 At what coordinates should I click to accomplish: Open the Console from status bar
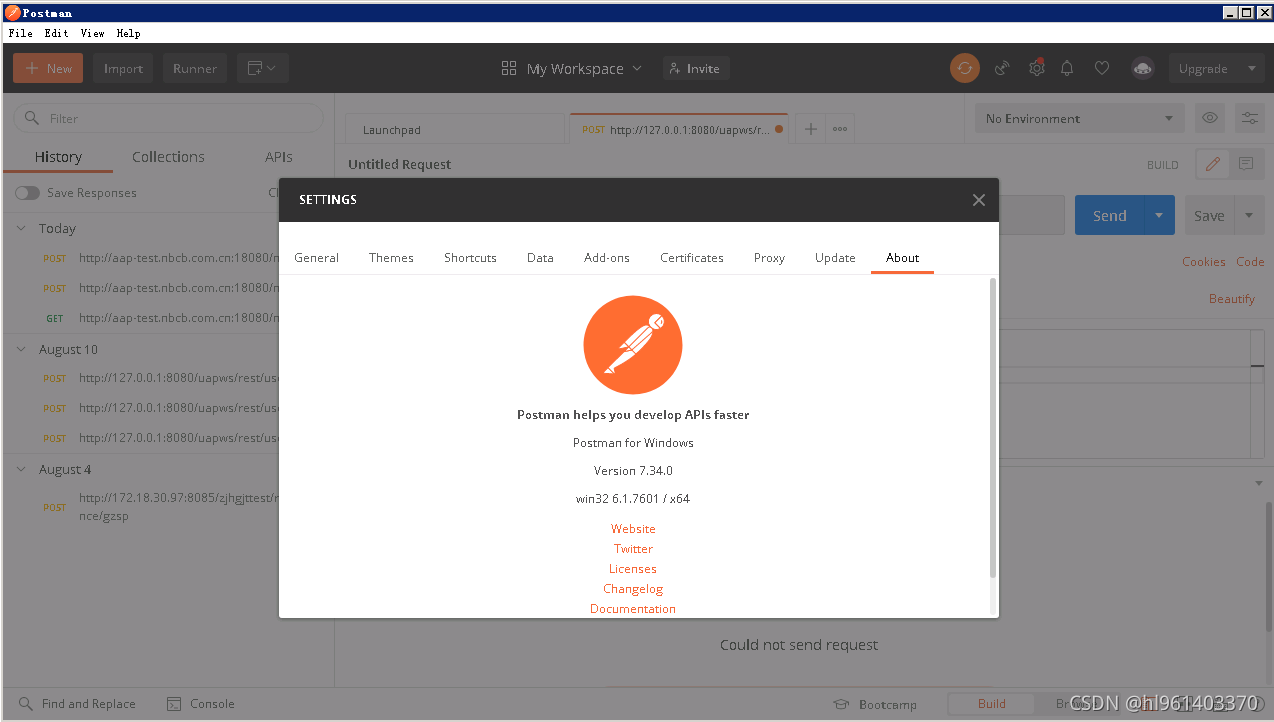(x=200, y=704)
